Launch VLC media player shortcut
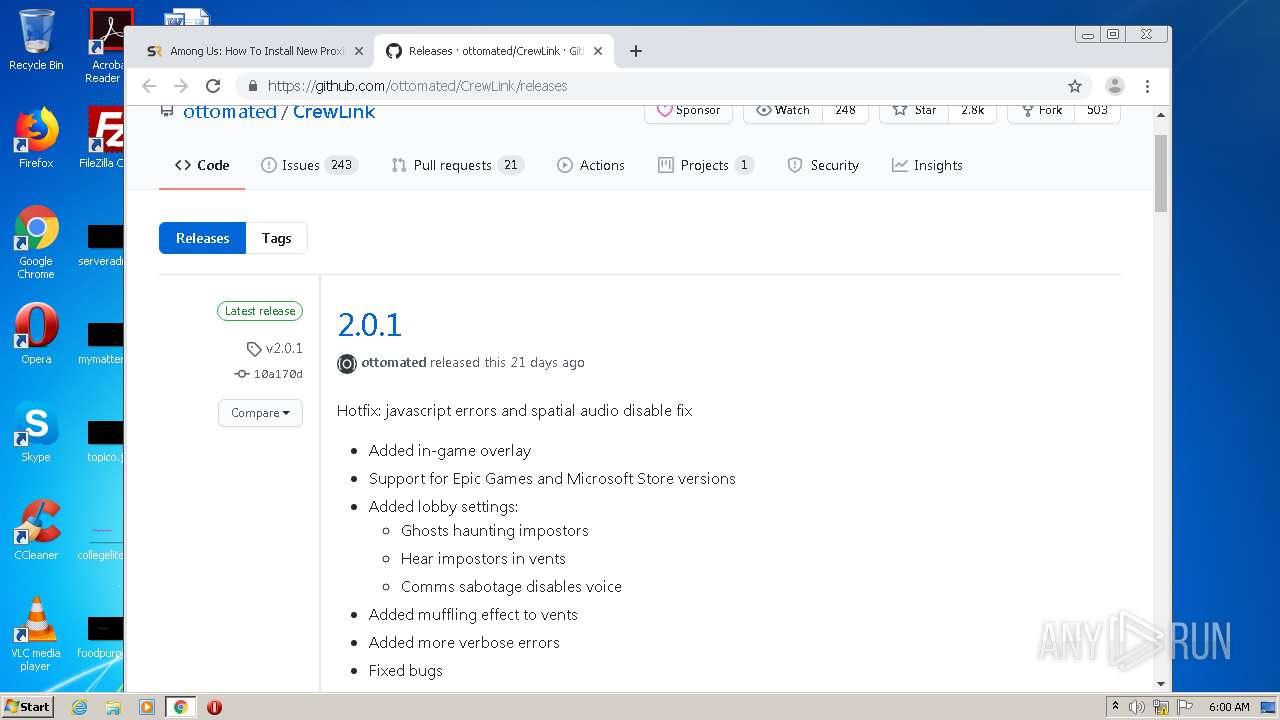1280x720 pixels. pos(36,634)
